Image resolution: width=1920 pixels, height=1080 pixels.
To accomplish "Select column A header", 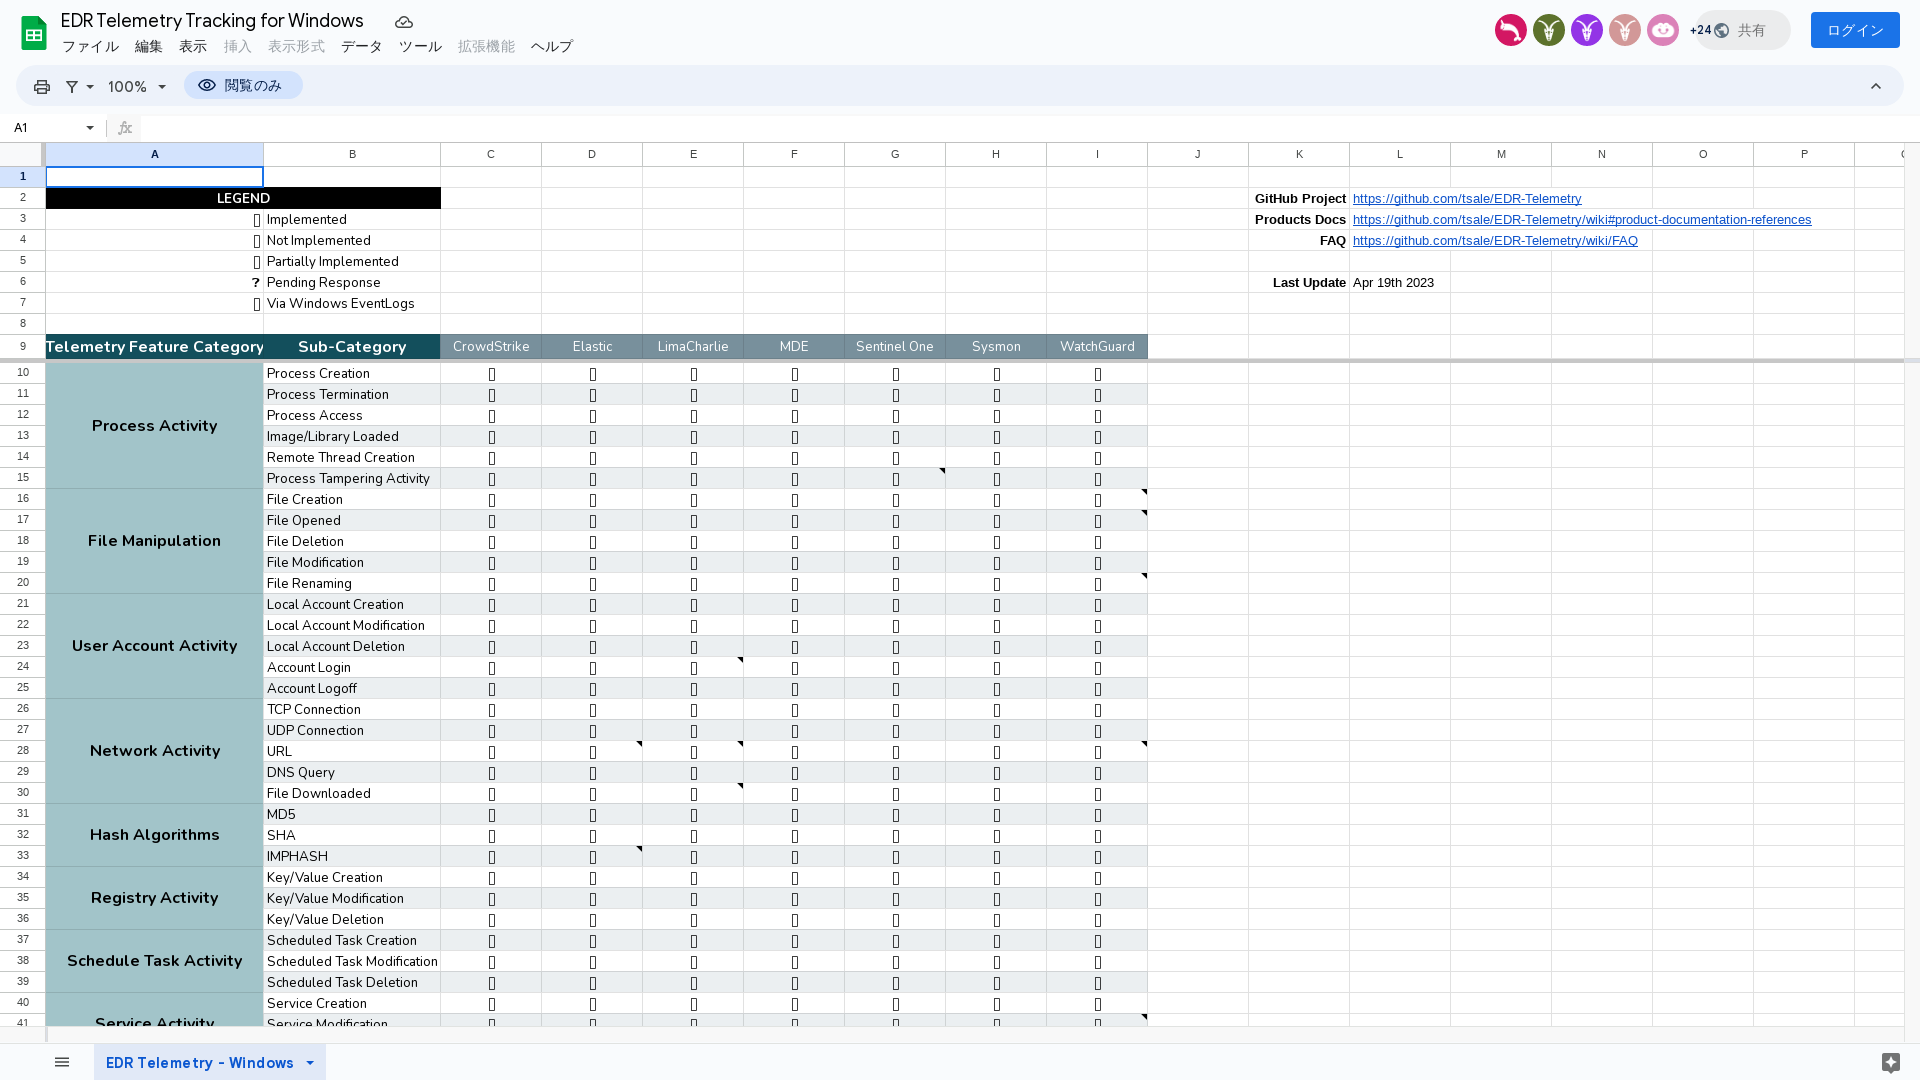I will 154,154.
